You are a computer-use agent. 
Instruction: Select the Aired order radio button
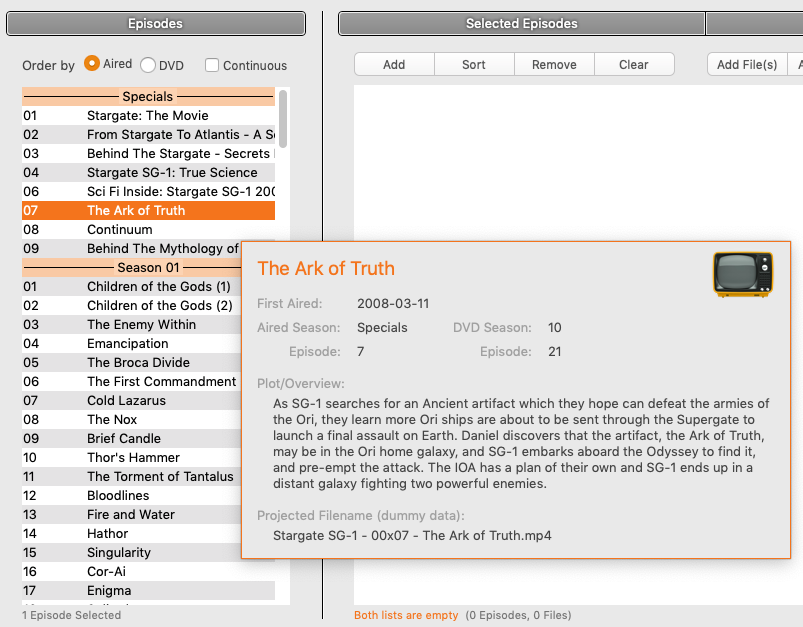click(92, 64)
